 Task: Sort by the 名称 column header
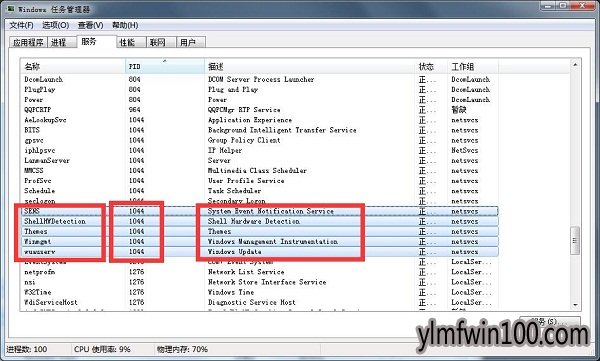(73, 67)
